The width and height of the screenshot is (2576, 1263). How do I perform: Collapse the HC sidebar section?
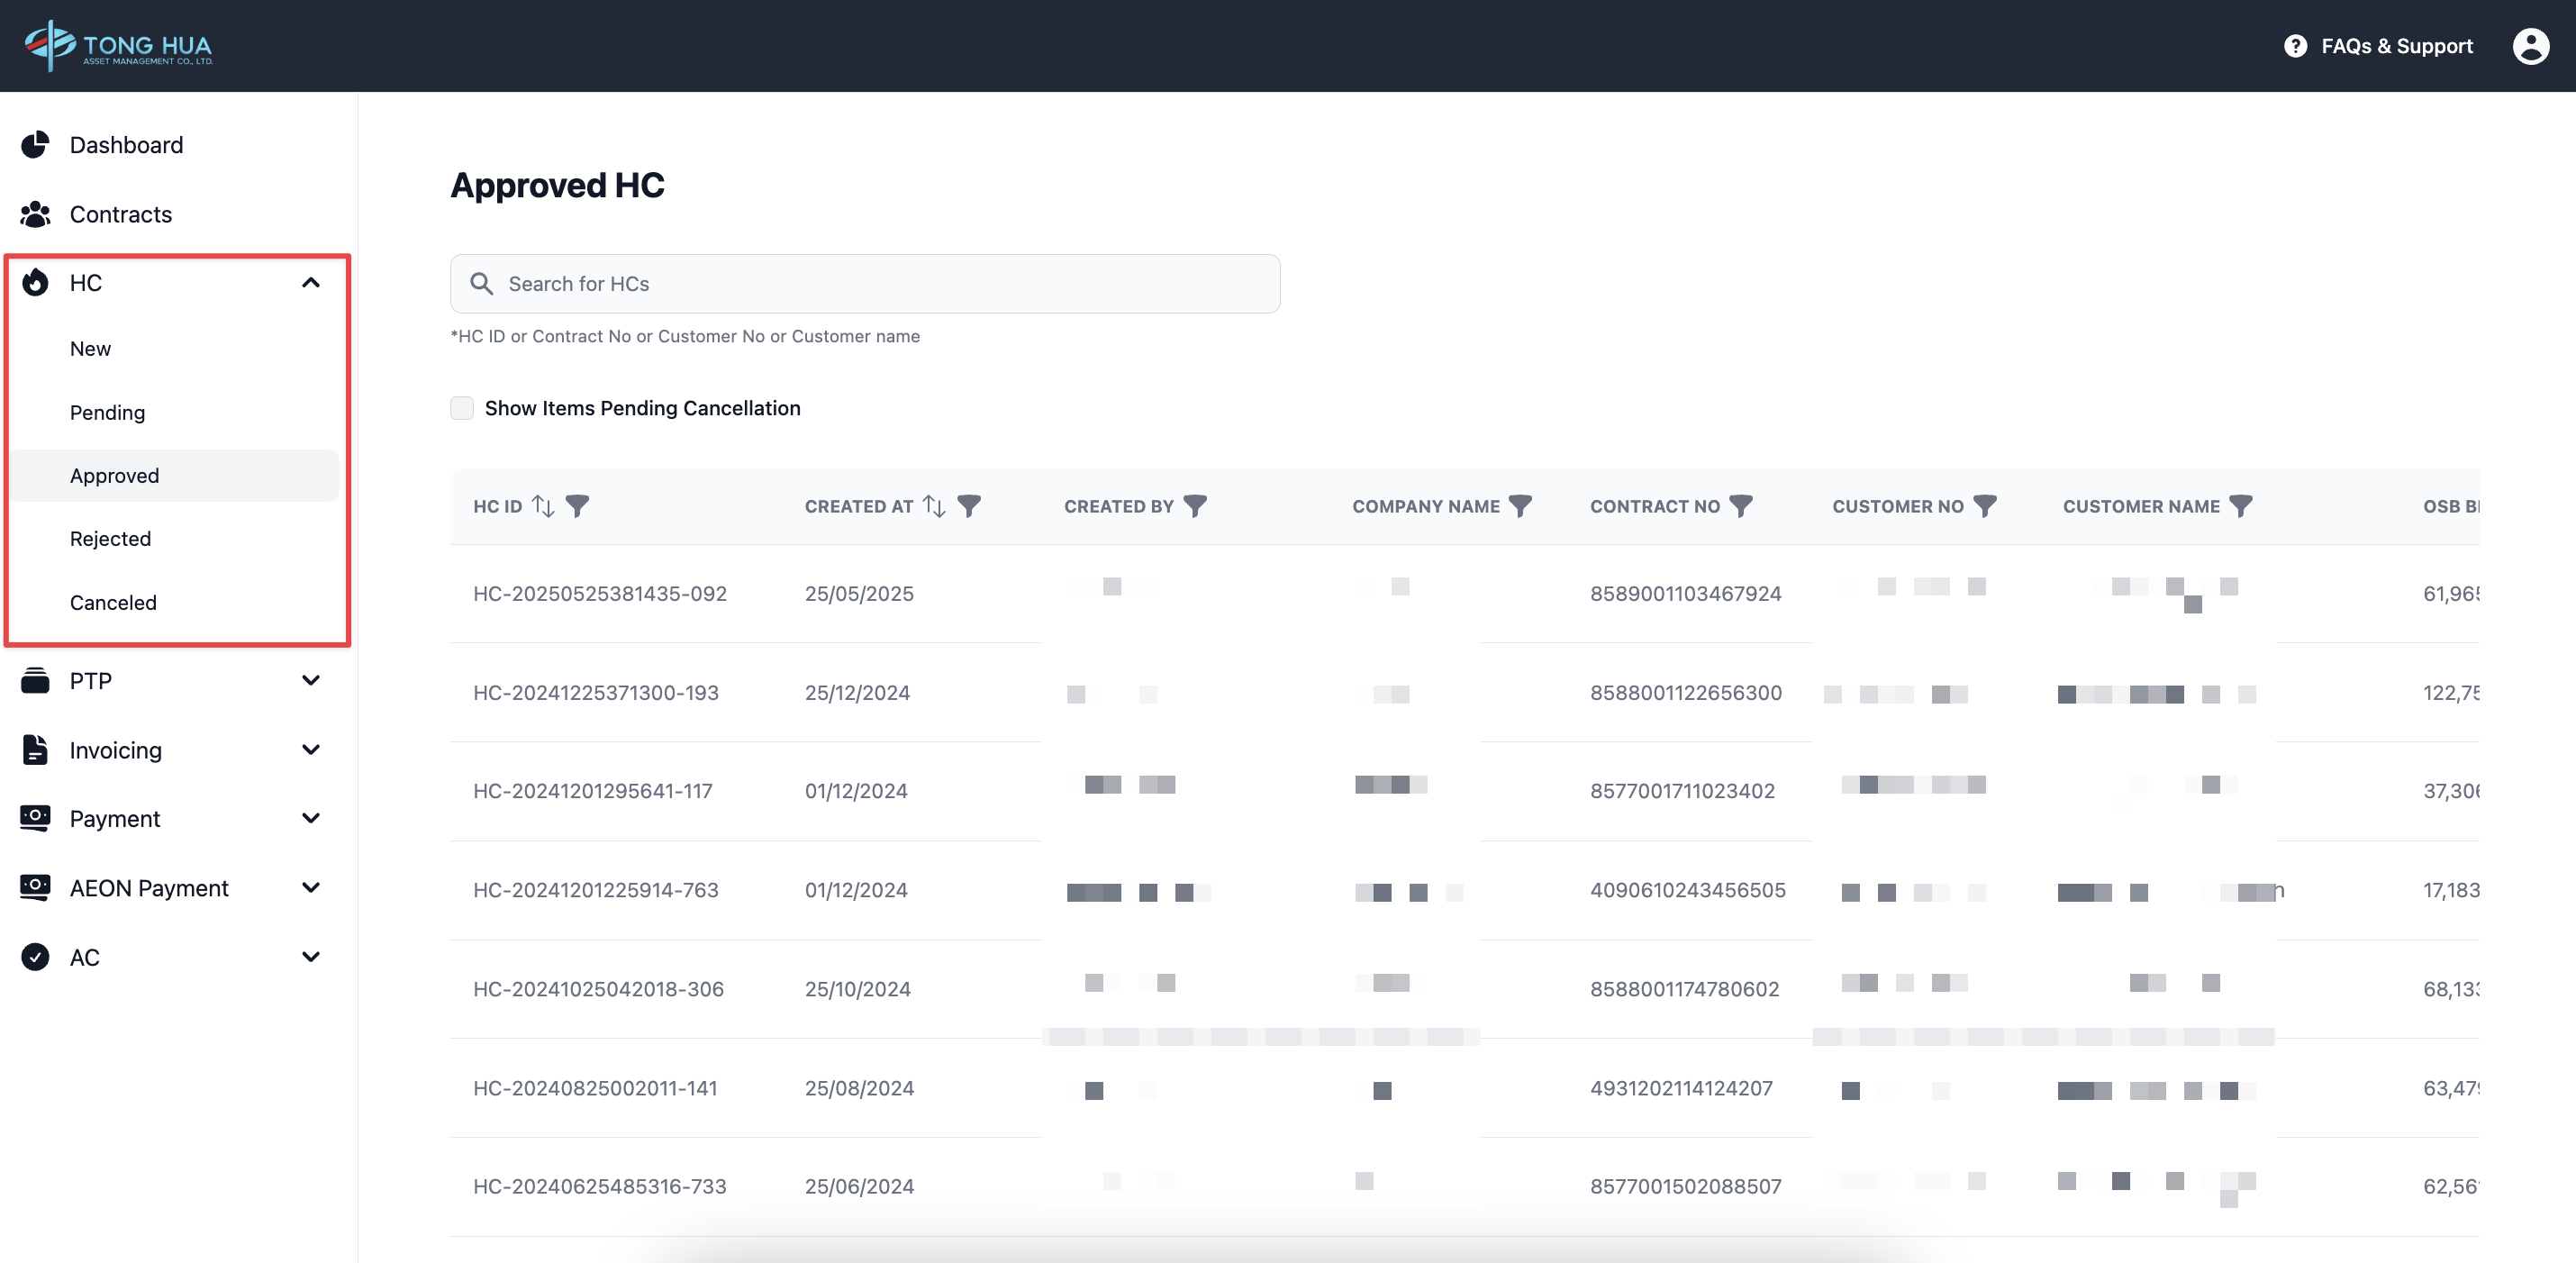coord(311,283)
